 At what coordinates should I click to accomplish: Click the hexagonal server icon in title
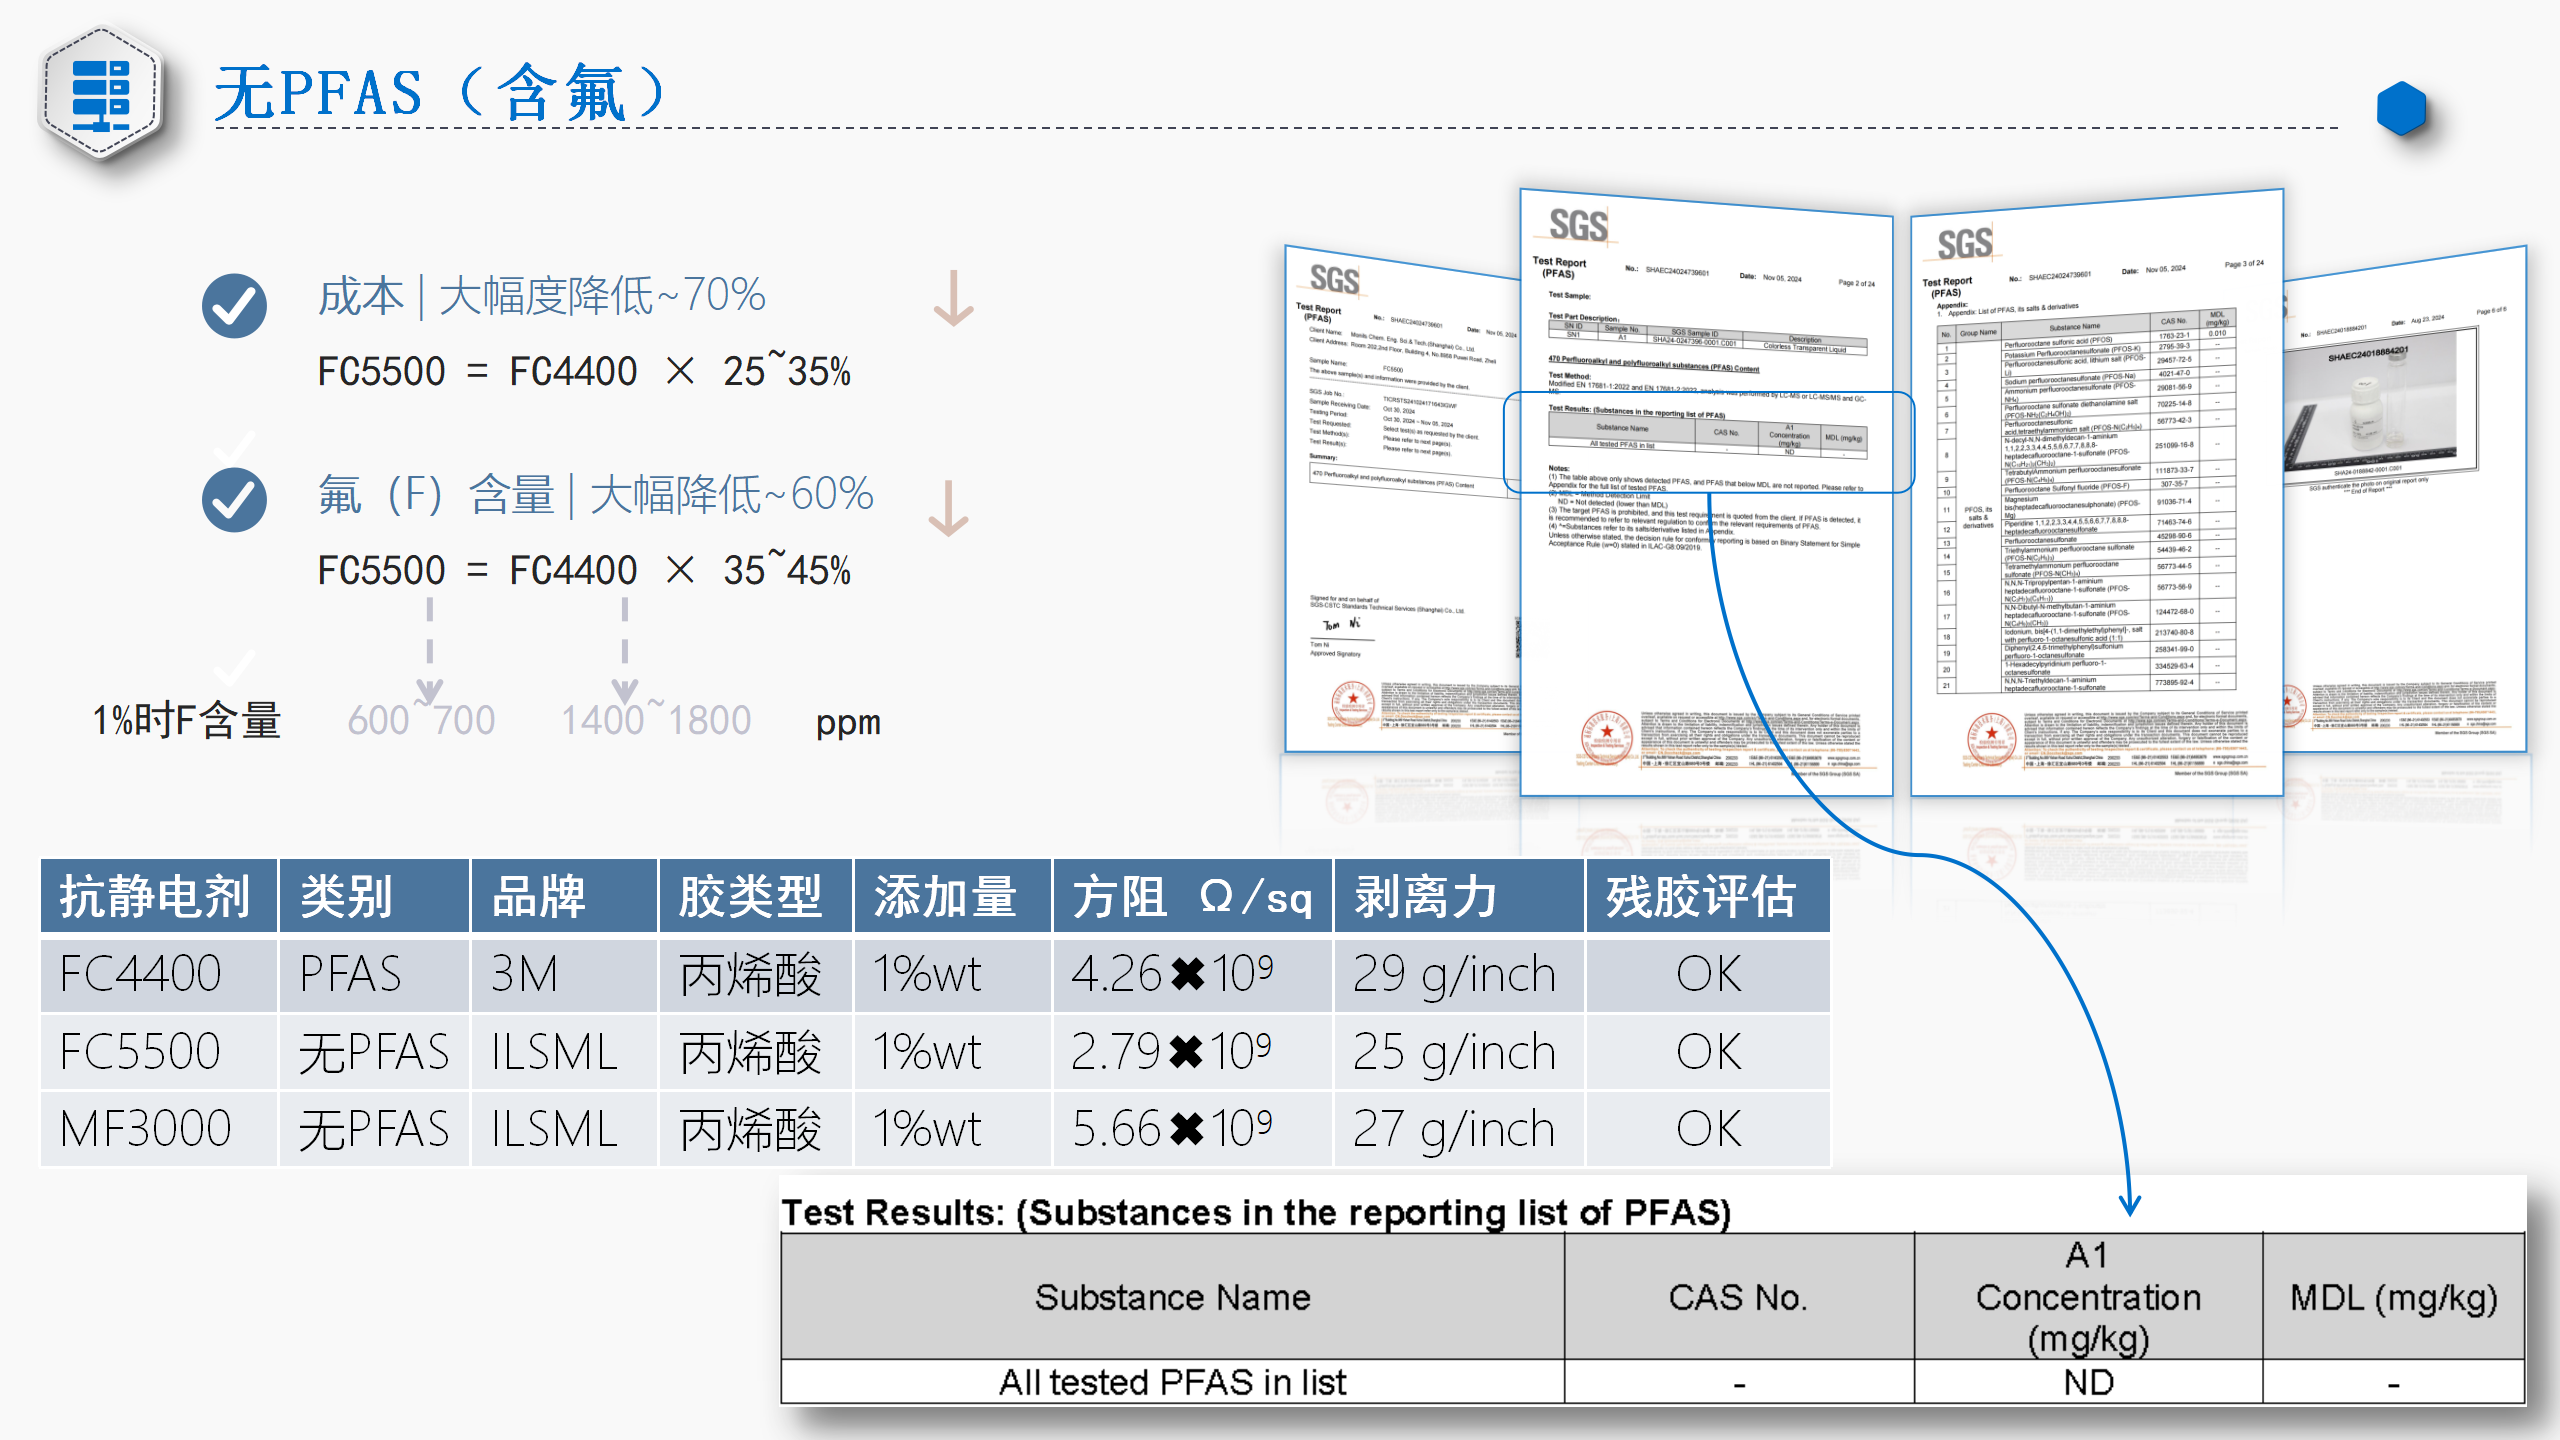[101, 93]
